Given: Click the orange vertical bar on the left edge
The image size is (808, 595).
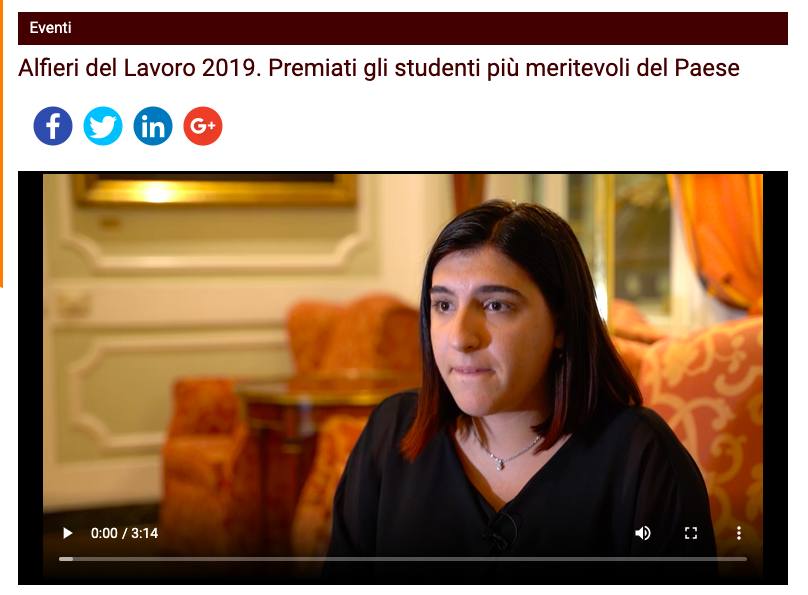Looking at the screenshot, I should [x=2, y=143].
